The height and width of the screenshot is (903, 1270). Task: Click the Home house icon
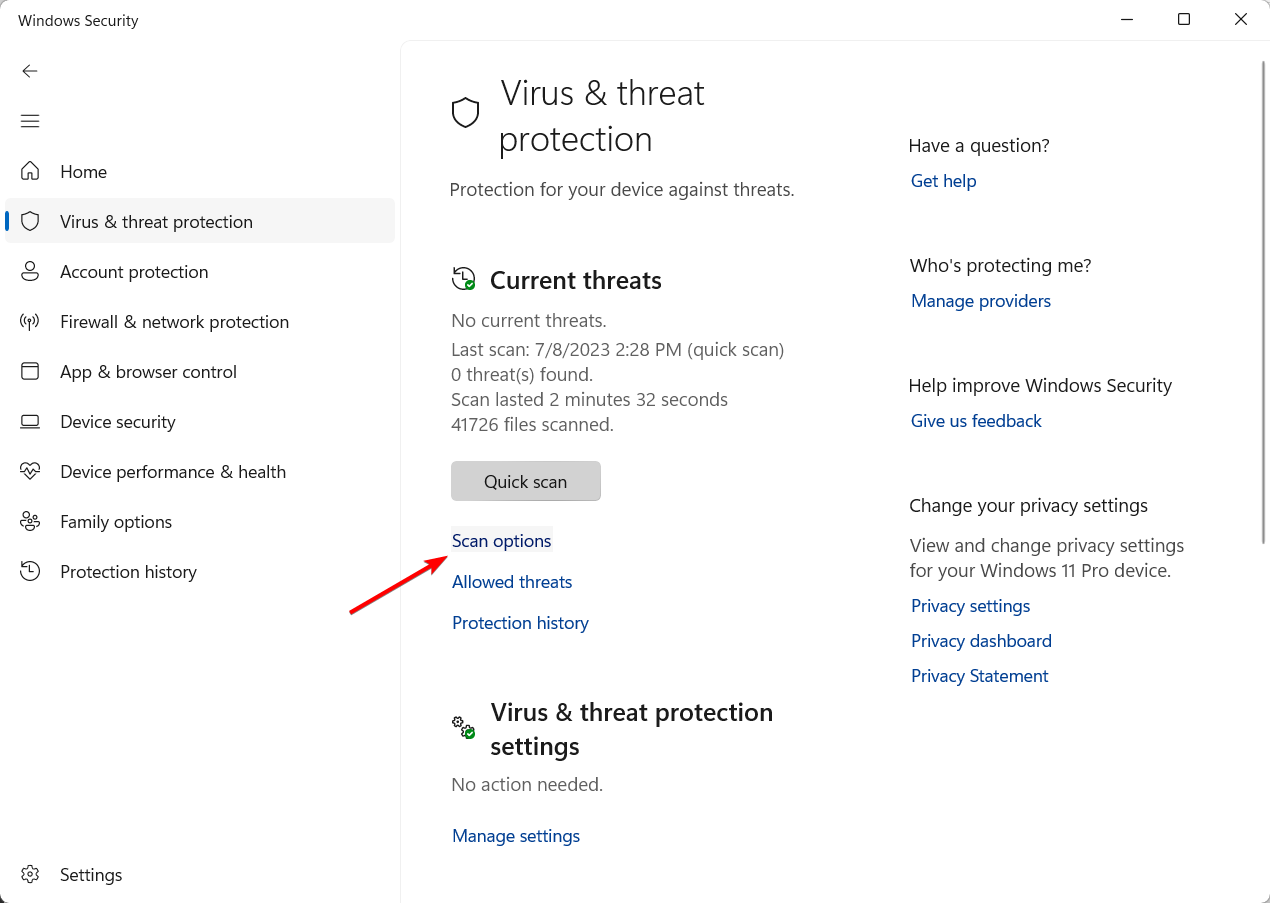coord(30,171)
